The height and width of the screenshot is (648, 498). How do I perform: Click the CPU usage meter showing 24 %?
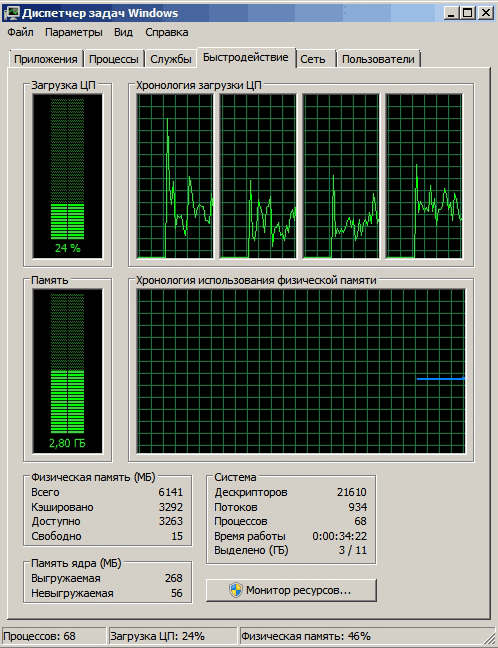(x=67, y=176)
